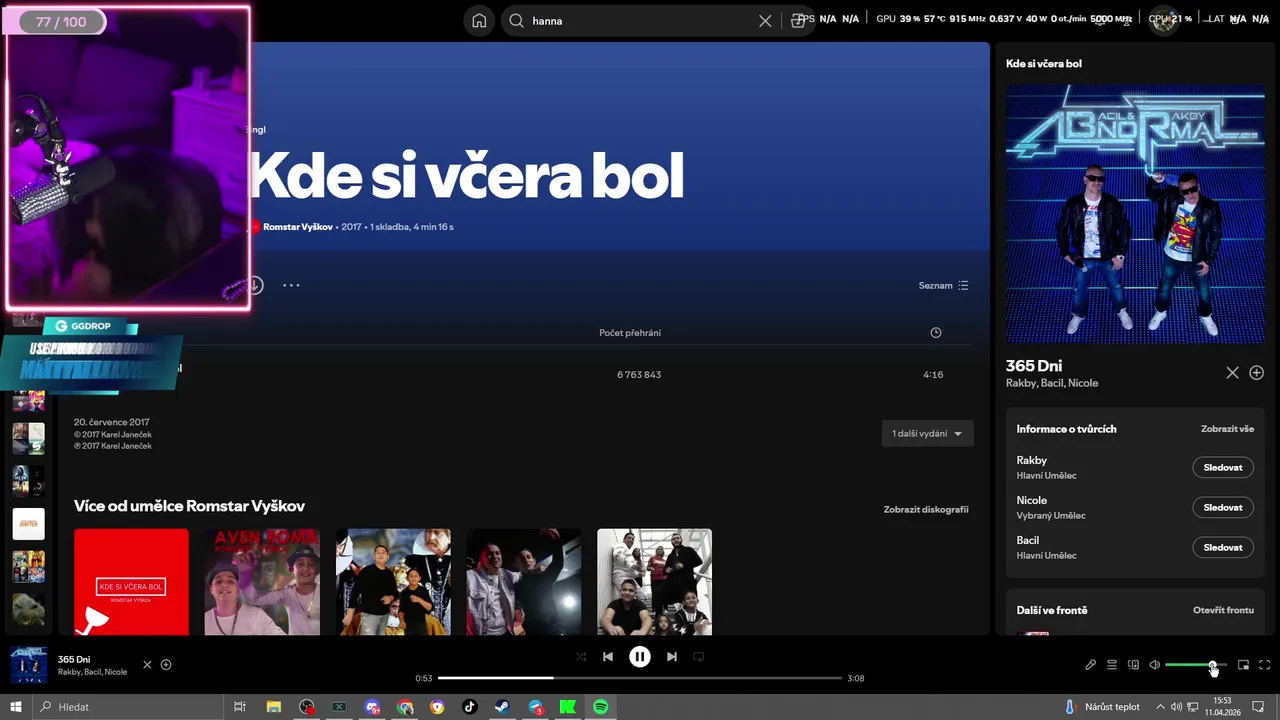Open the white 'Drifter' library playlist thumbnail
The width and height of the screenshot is (1280, 720).
click(x=28, y=523)
